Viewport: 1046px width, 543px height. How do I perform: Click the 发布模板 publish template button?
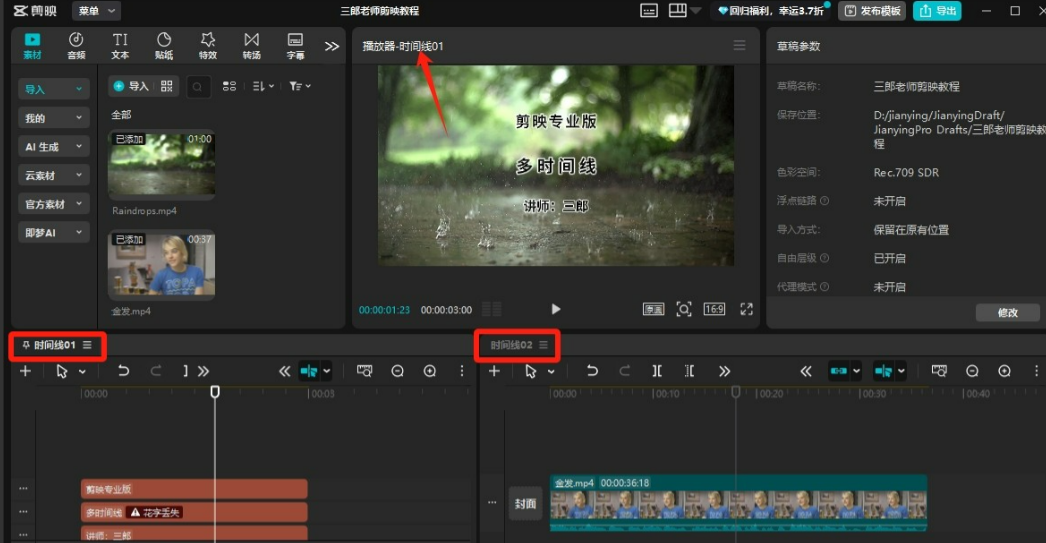click(872, 11)
